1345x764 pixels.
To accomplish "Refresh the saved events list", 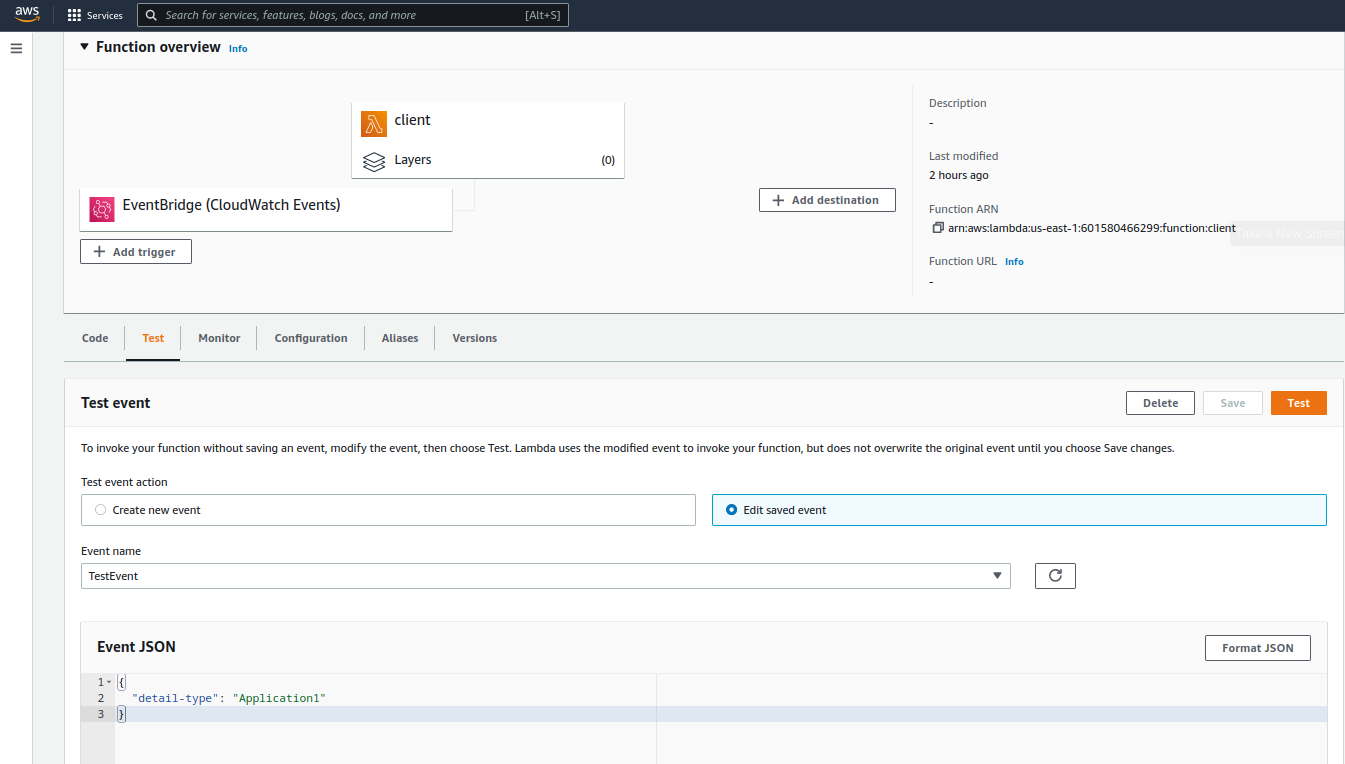I will pos(1055,576).
